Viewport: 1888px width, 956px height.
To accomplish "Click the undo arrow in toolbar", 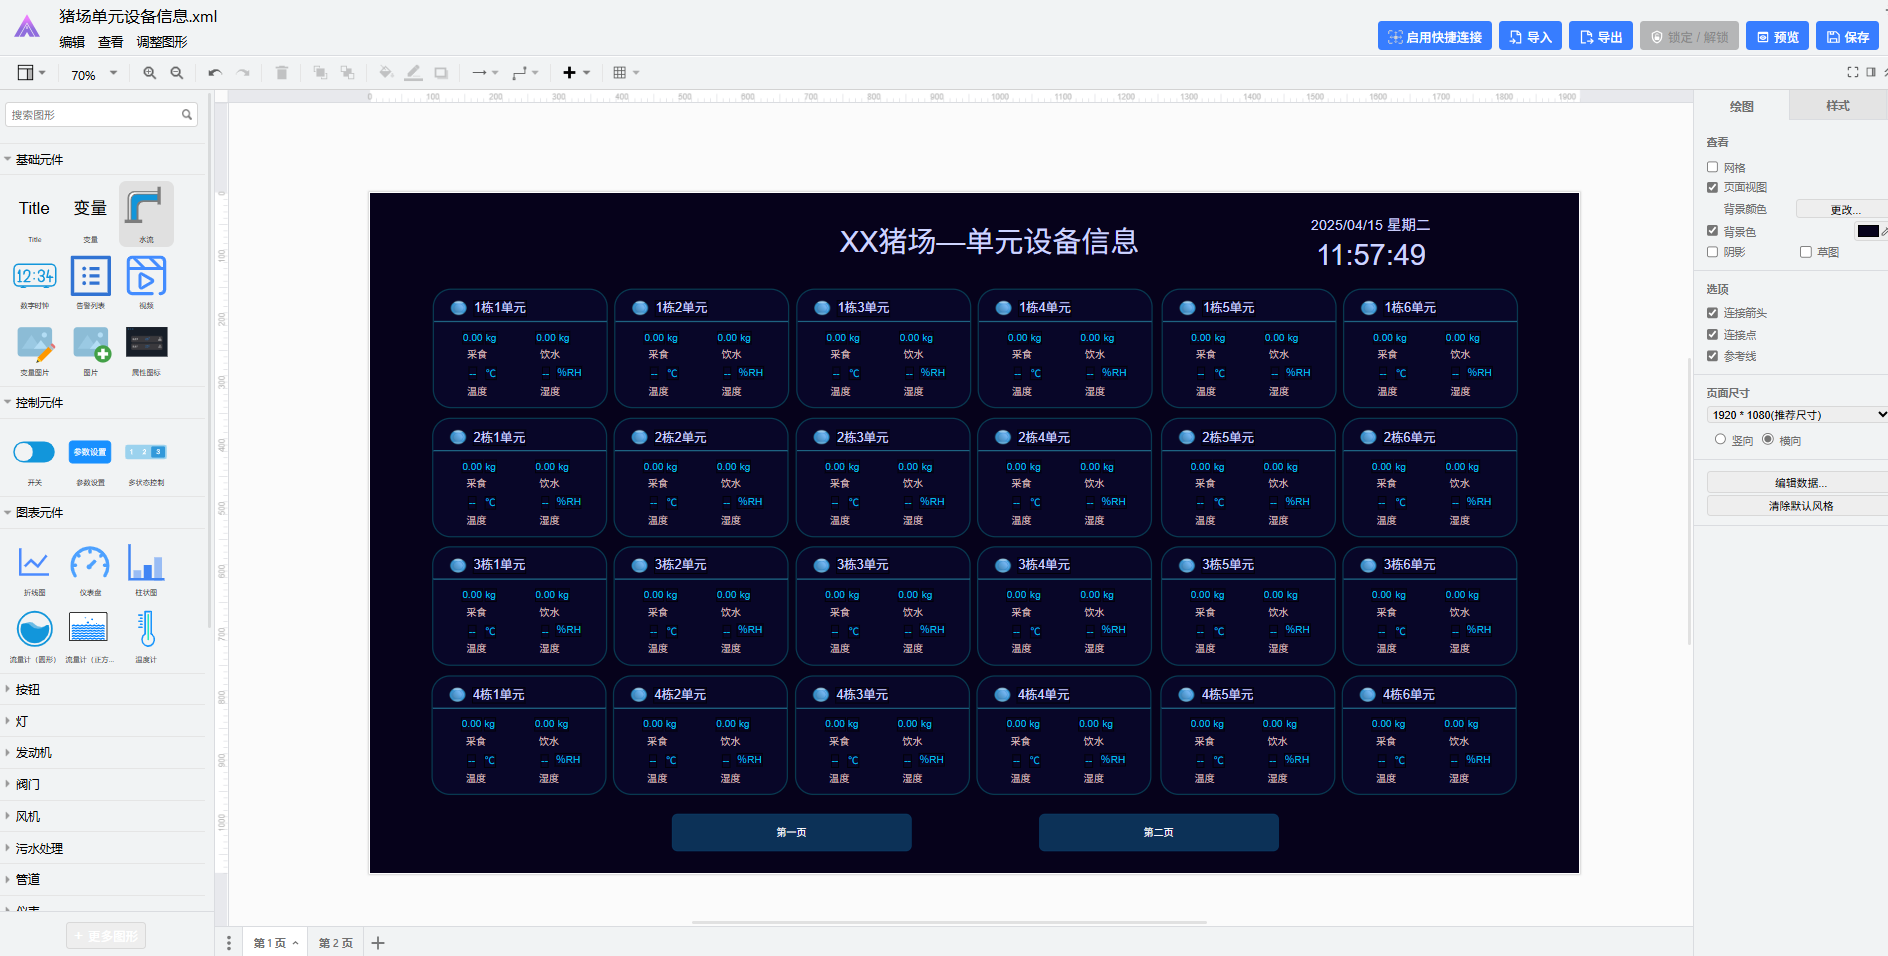I will click(215, 73).
